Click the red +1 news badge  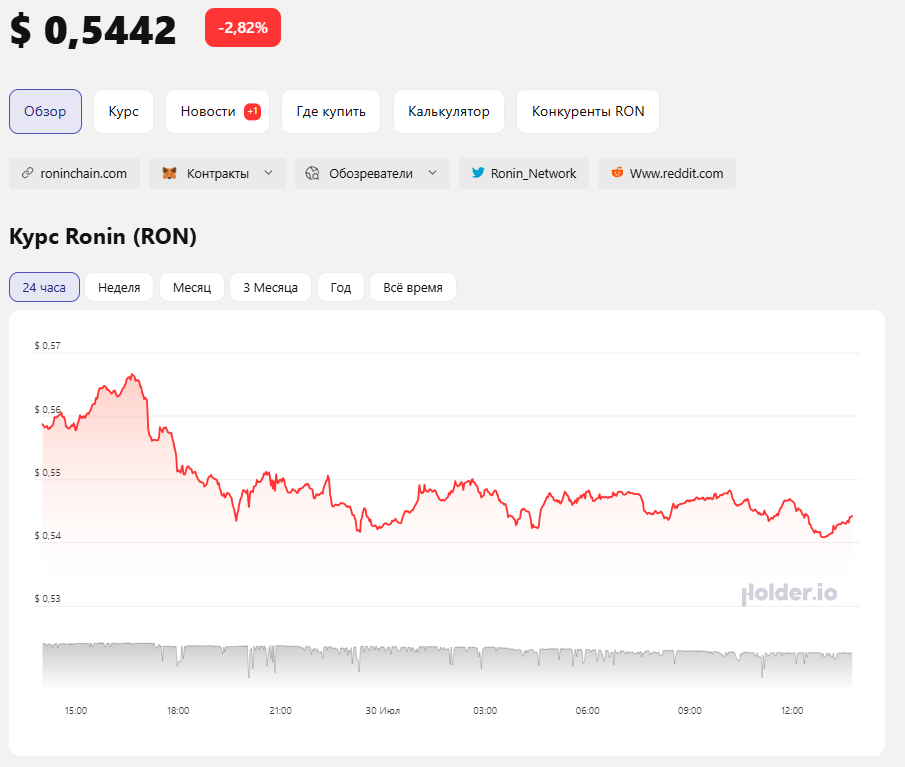252,111
